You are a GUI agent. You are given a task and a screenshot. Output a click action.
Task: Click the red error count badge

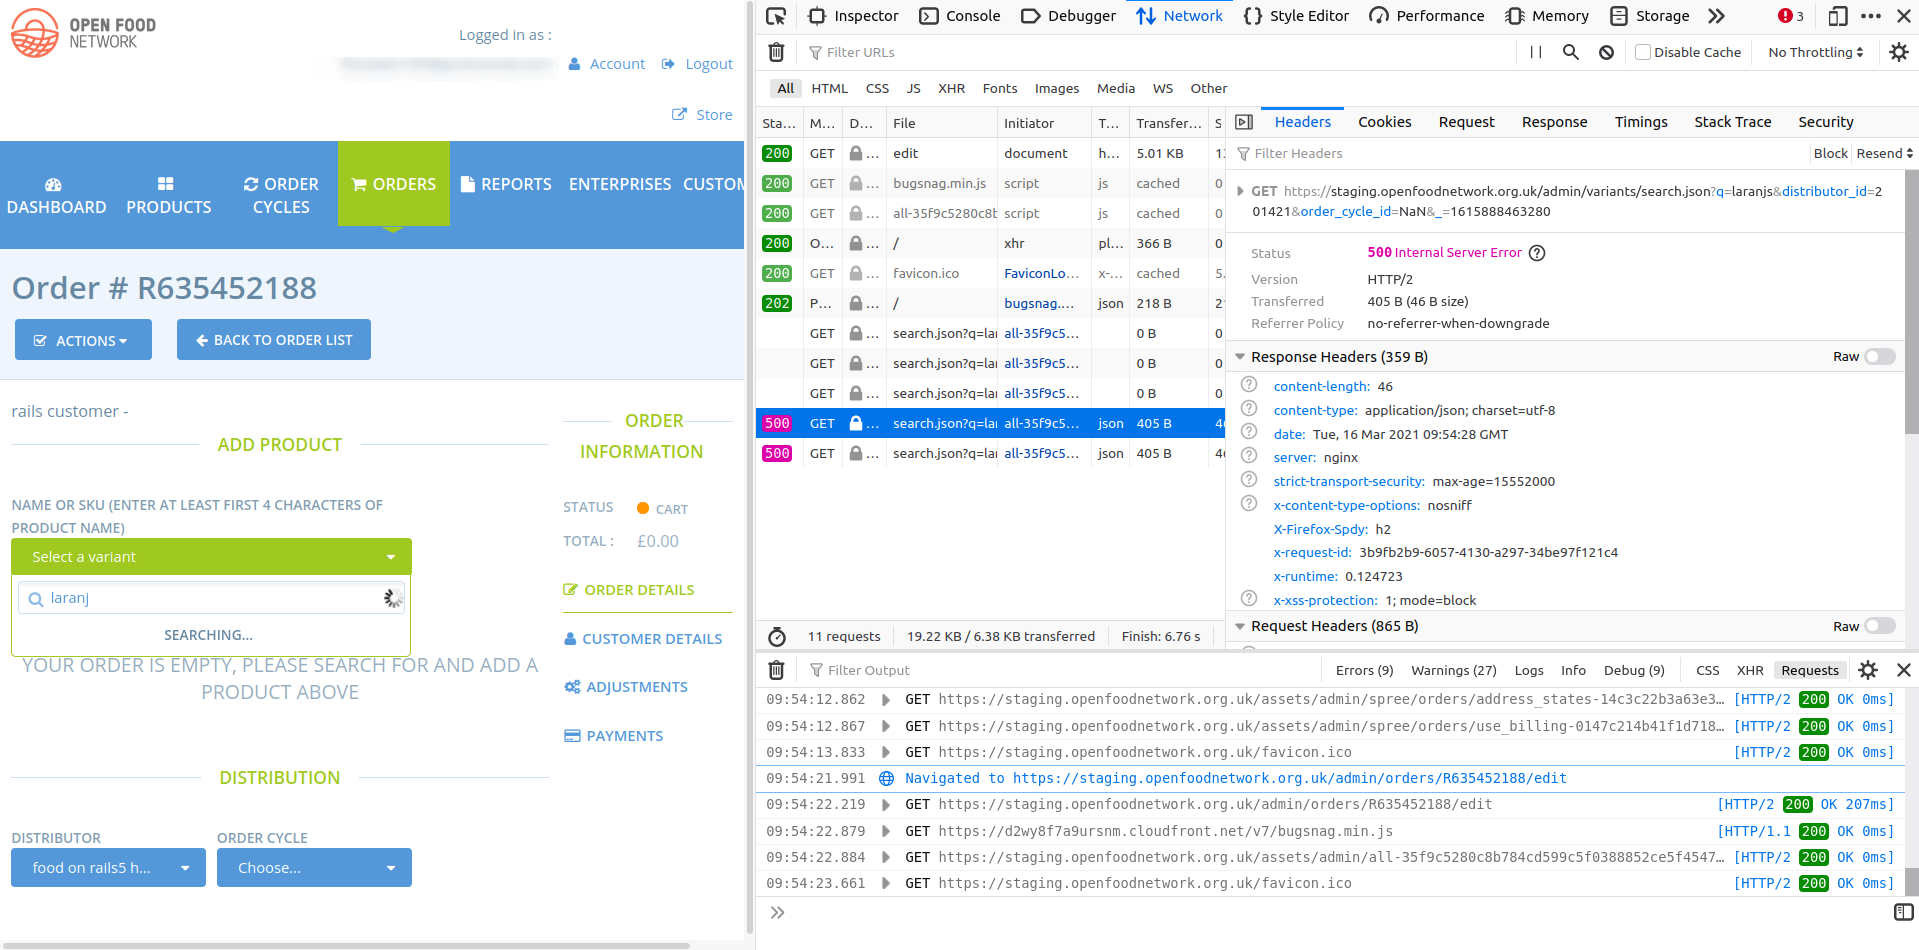point(1791,16)
